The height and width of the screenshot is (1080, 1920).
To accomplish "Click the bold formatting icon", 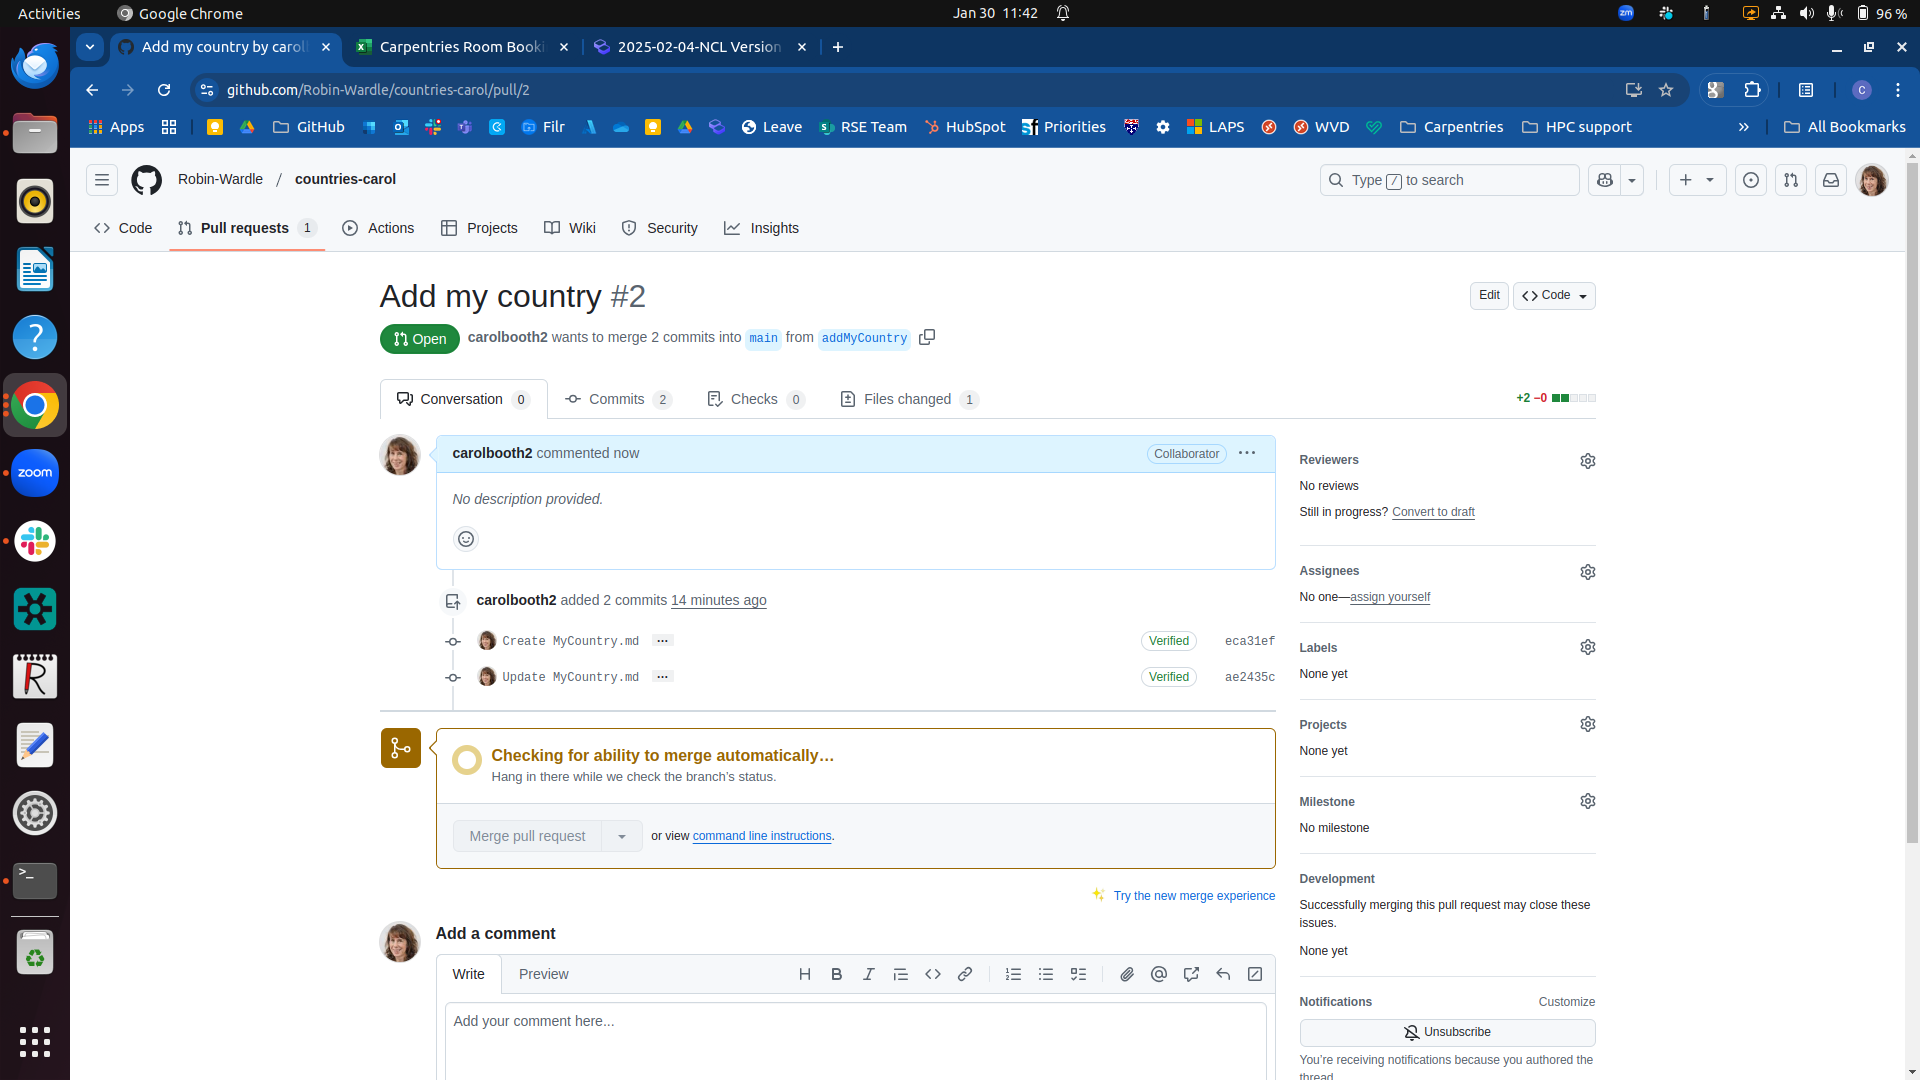I will coord(836,973).
